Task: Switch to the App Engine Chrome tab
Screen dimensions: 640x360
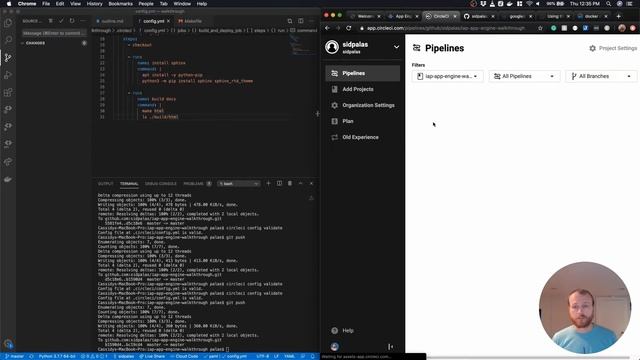Action: click(403, 16)
